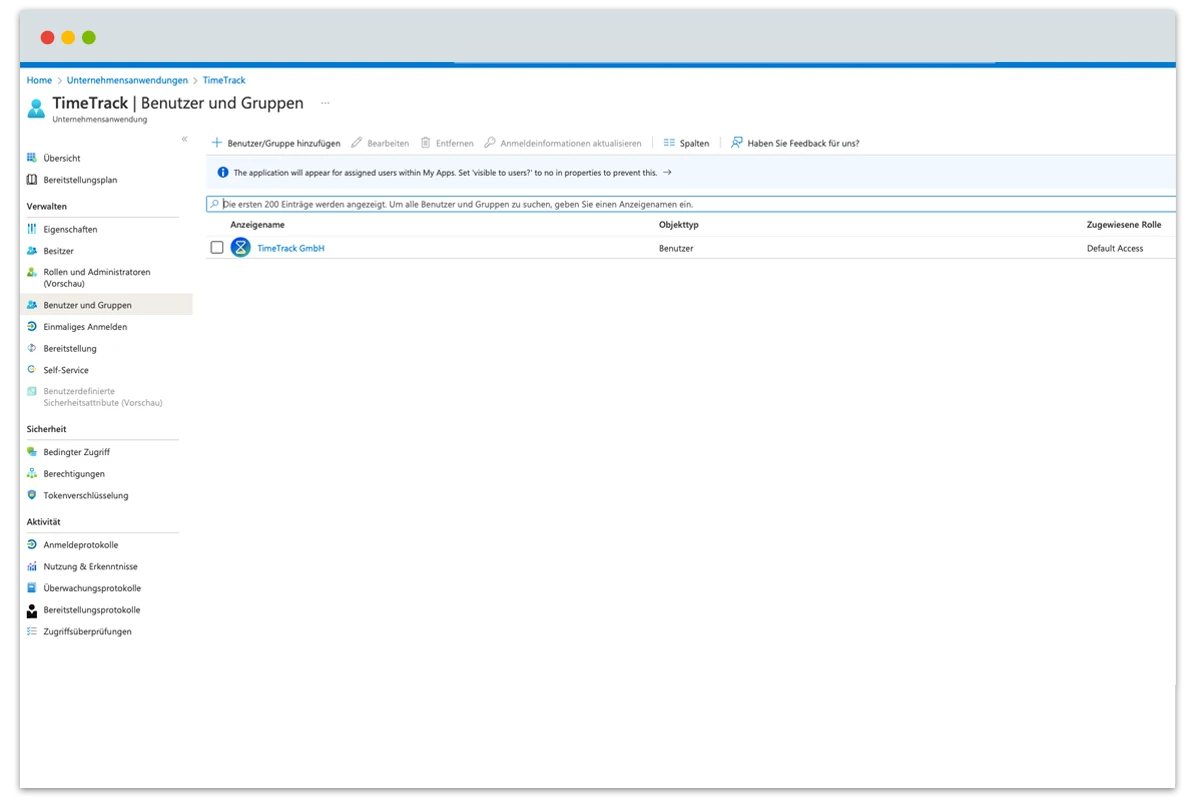Open Nutzung & Erkenntnisse chart icon
The width and height of the screenshot is (1200, 800).
[x=32, y=566]
